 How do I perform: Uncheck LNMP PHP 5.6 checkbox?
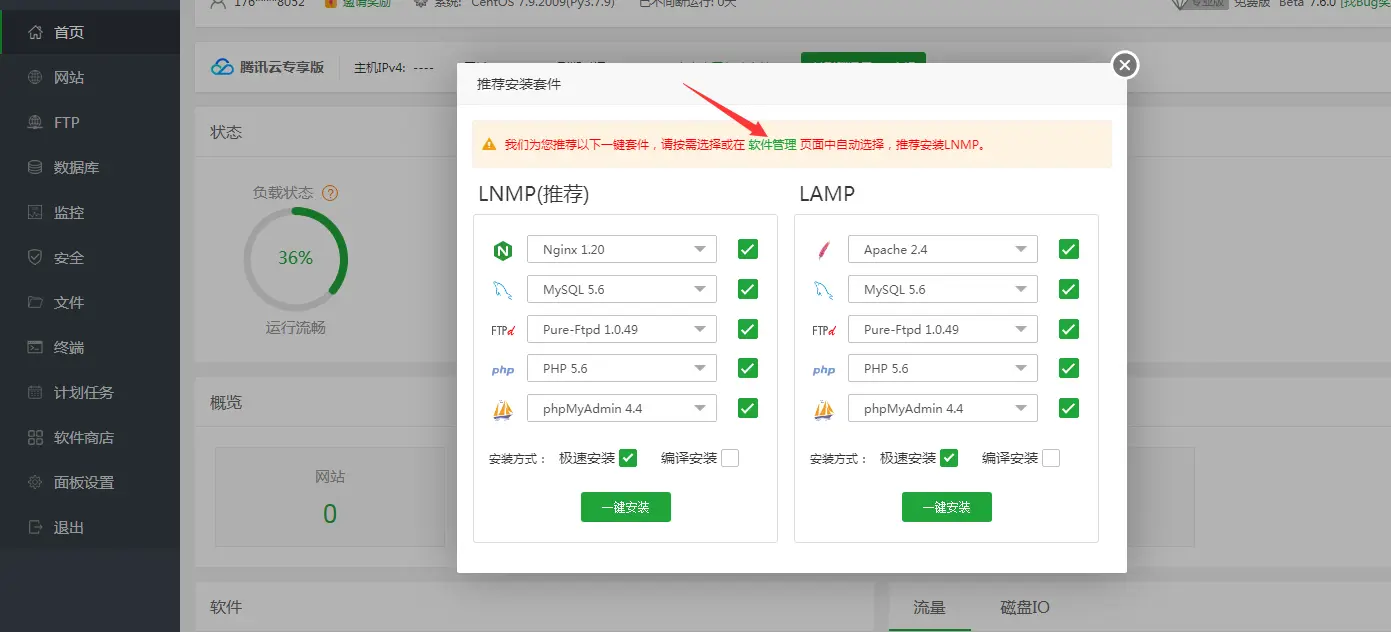pyautogui.click(x=748, y=368)
